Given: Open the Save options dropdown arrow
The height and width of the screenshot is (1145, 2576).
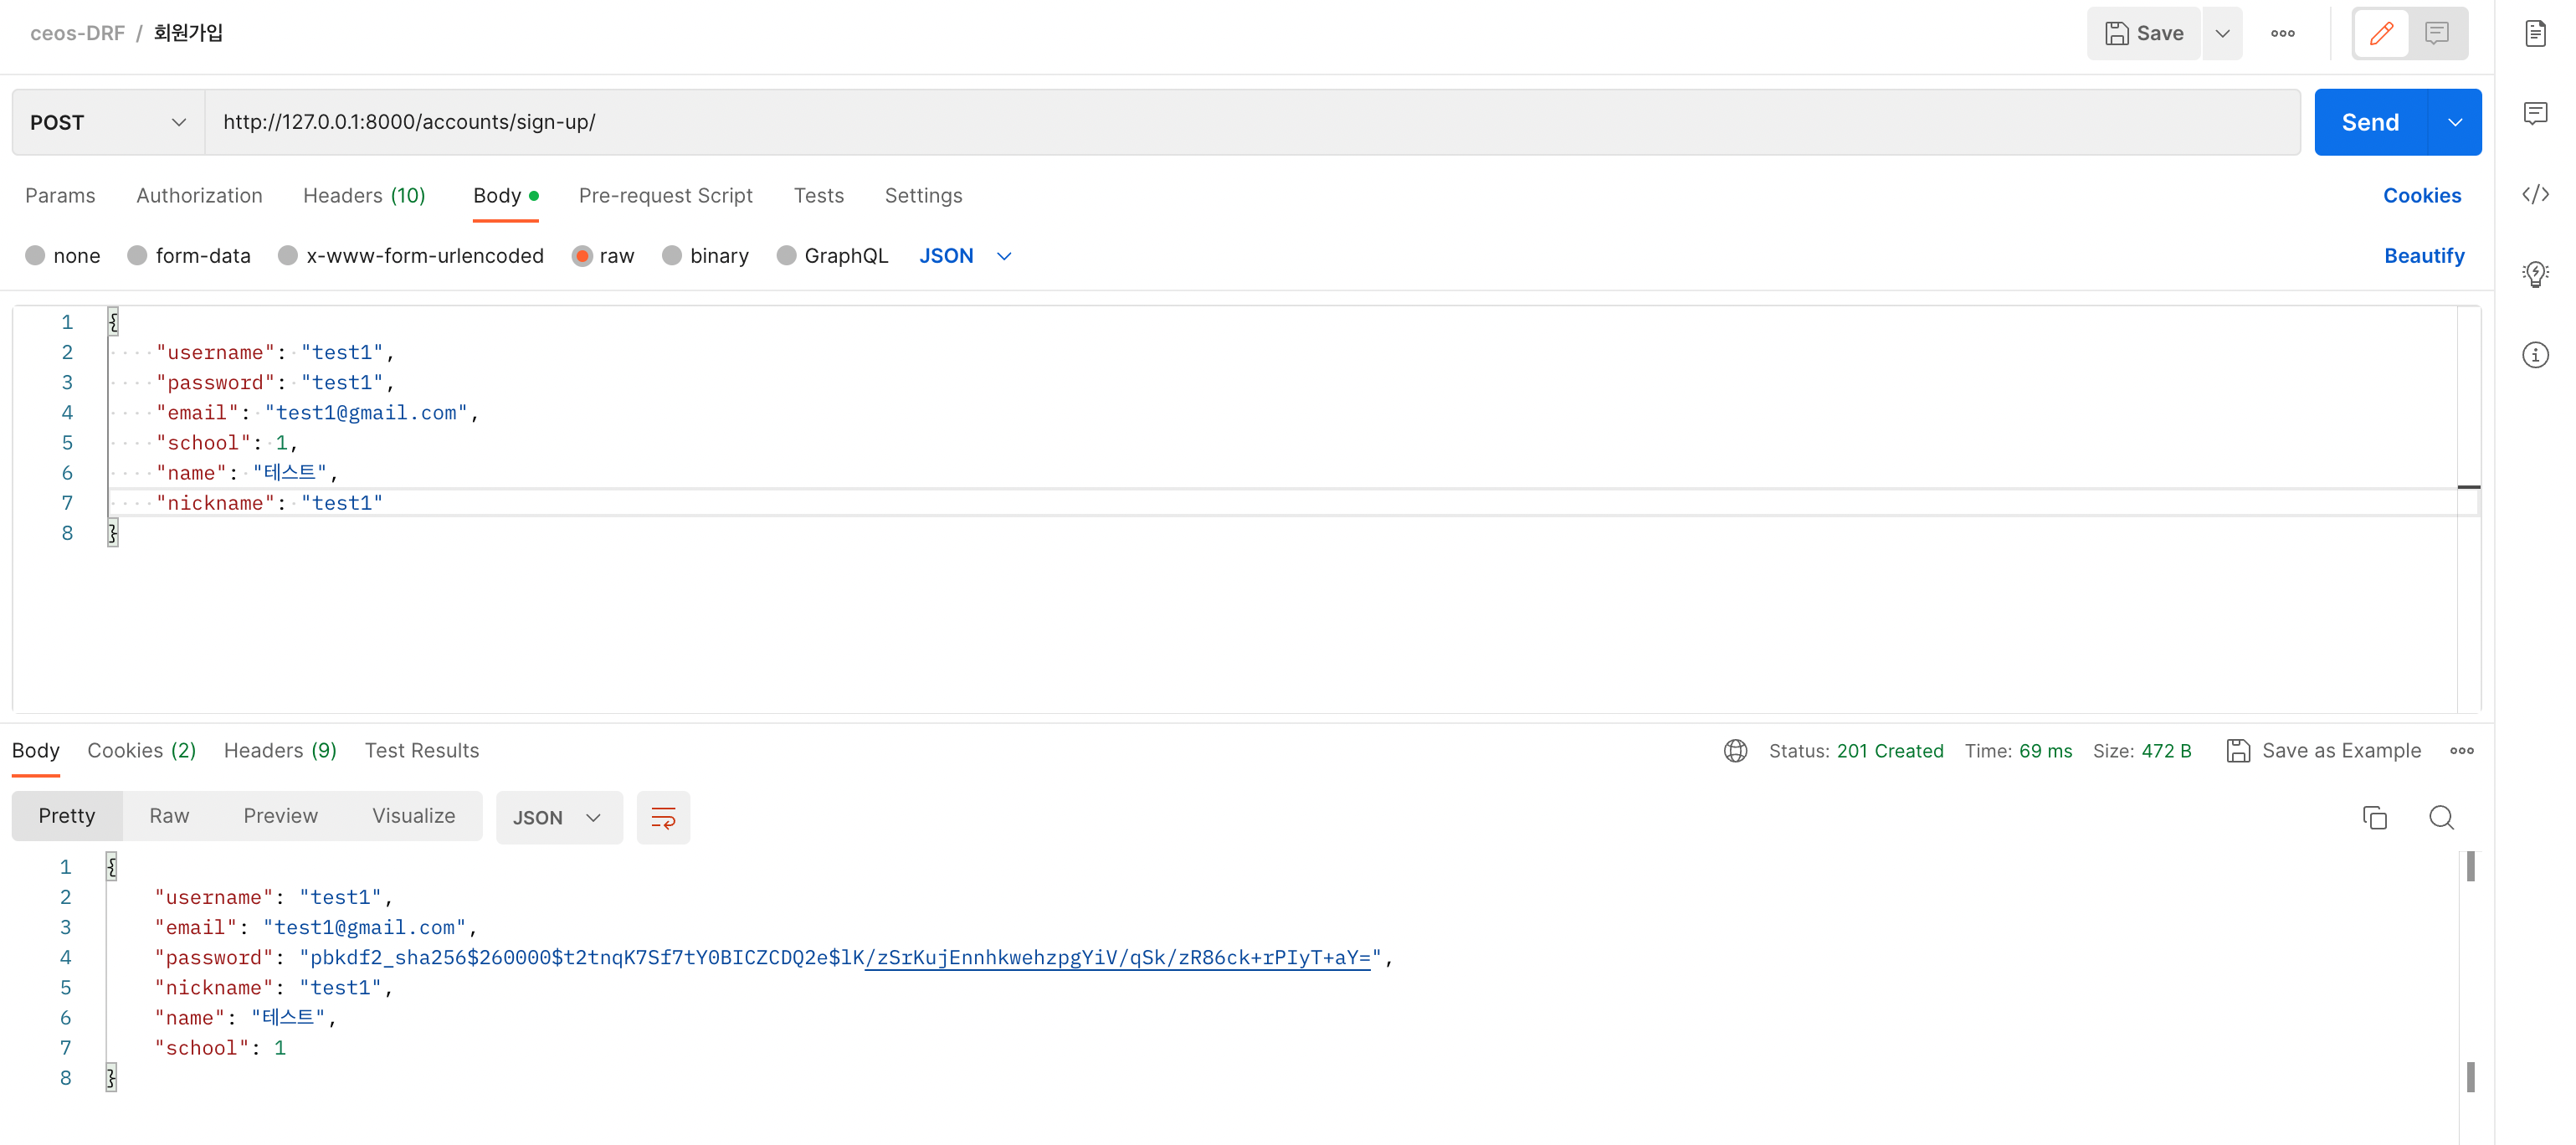Looking at the screenshot, I should [x=2222, y=33].
